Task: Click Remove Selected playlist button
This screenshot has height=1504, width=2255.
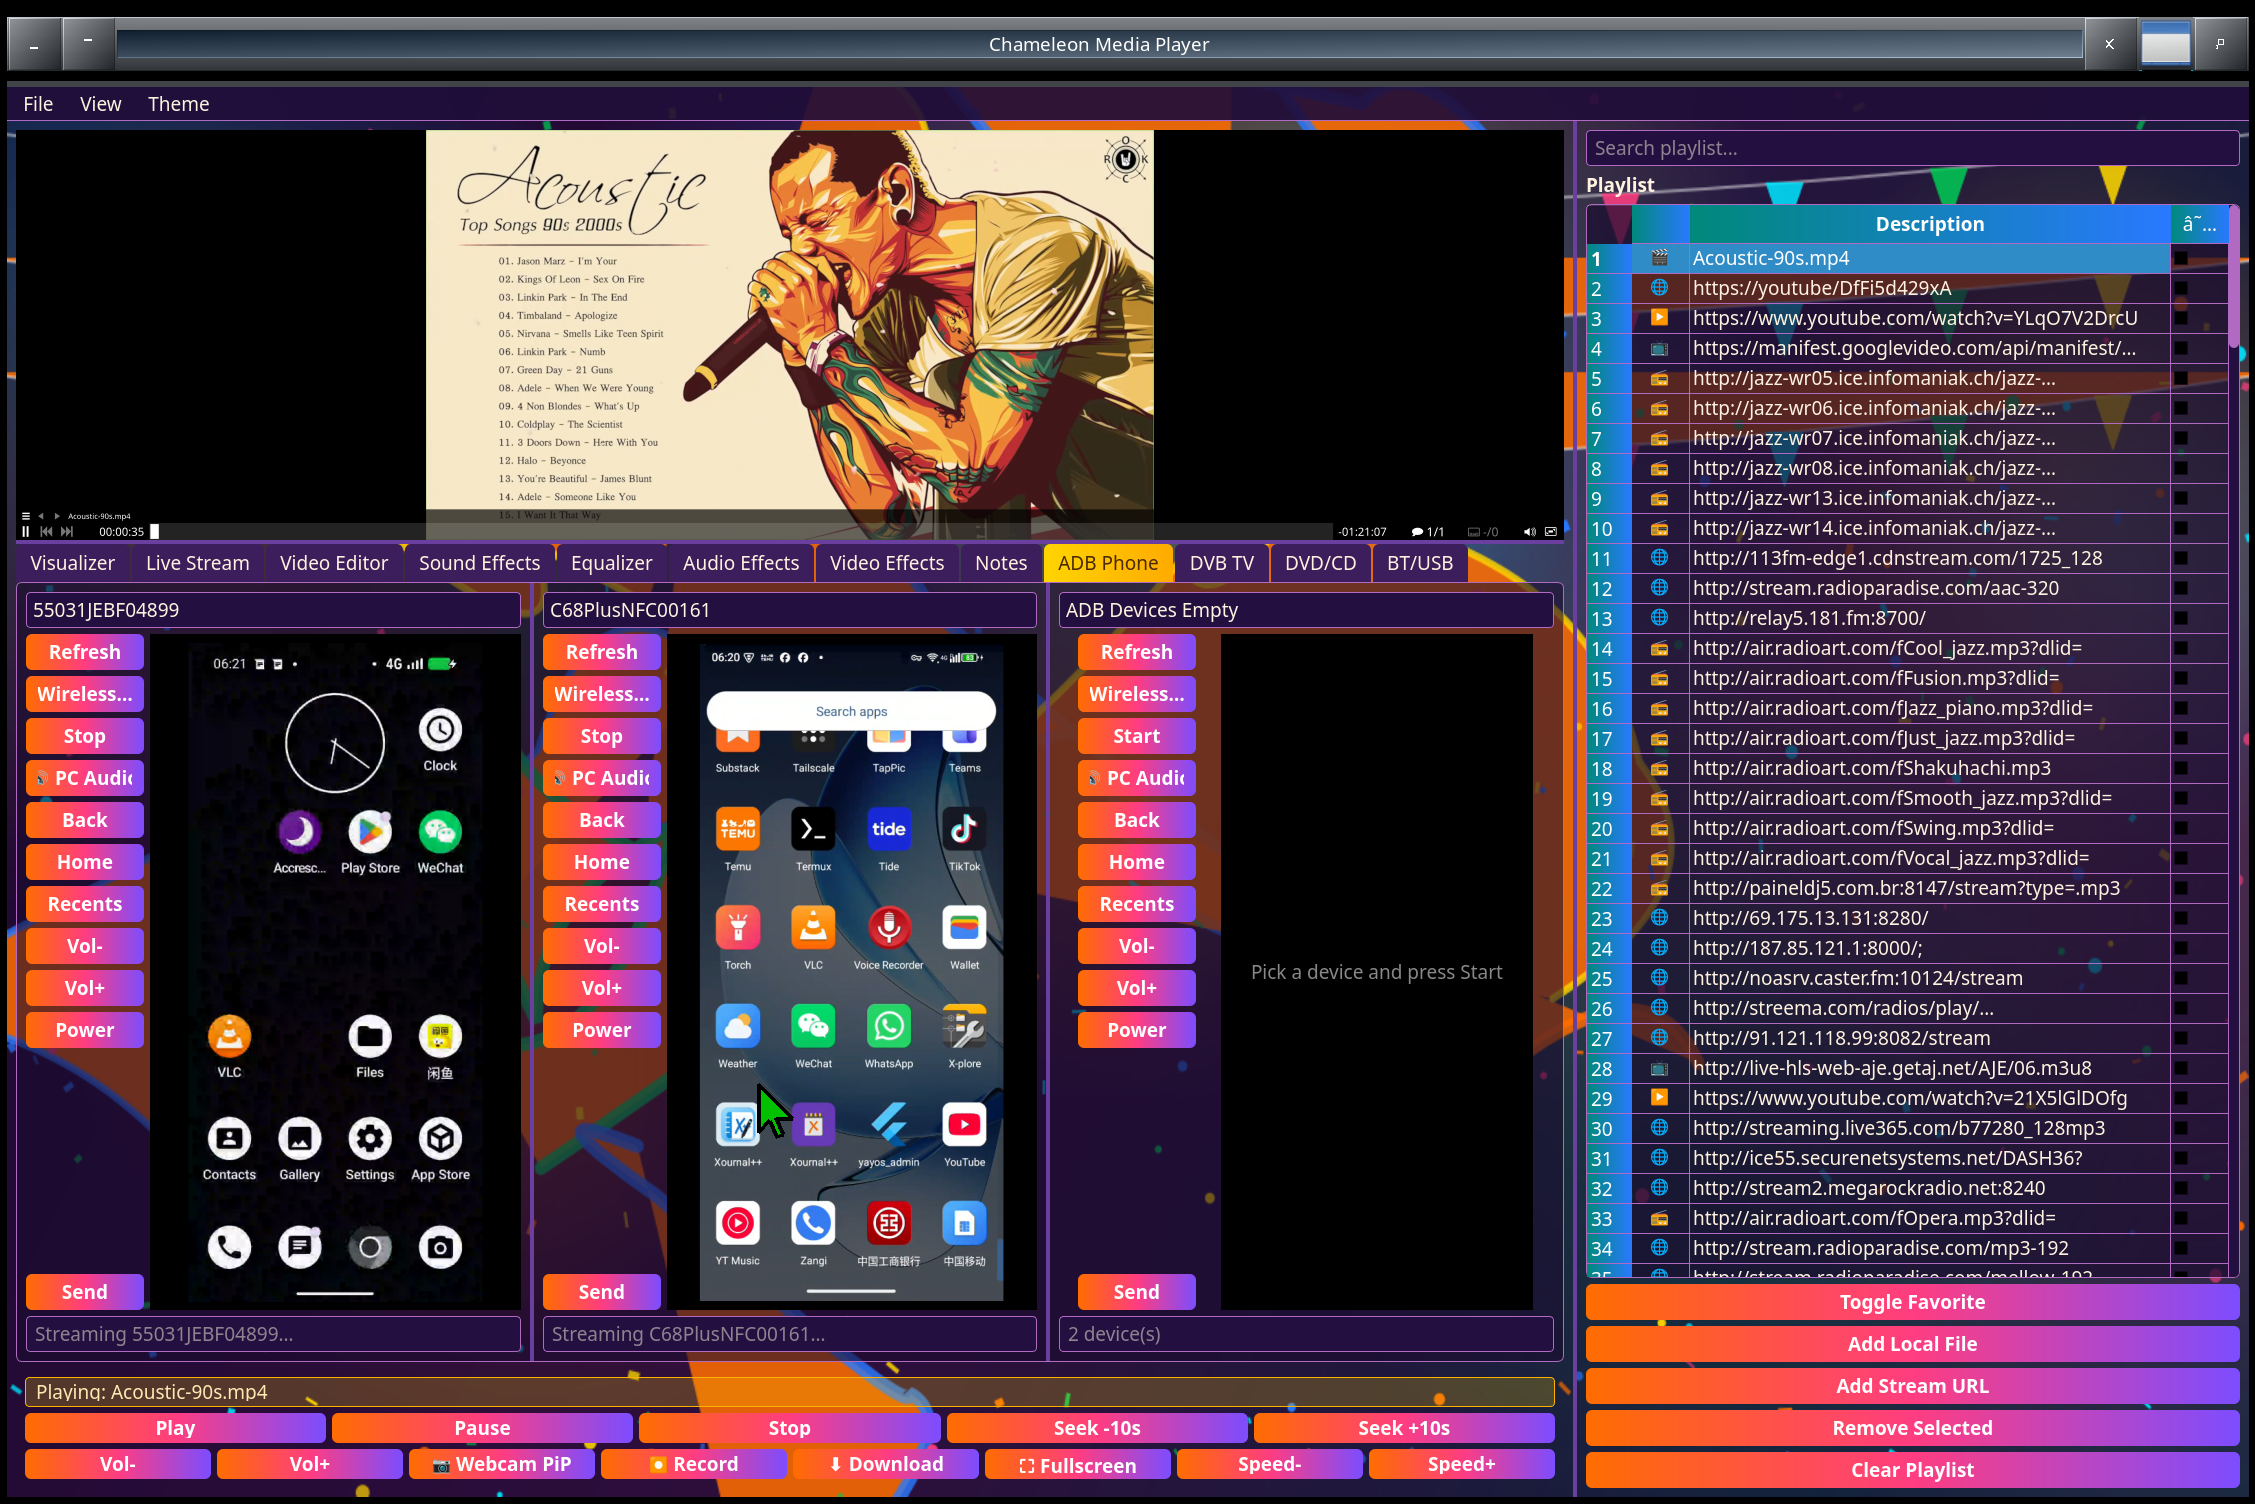Action: point(1912,1428)
